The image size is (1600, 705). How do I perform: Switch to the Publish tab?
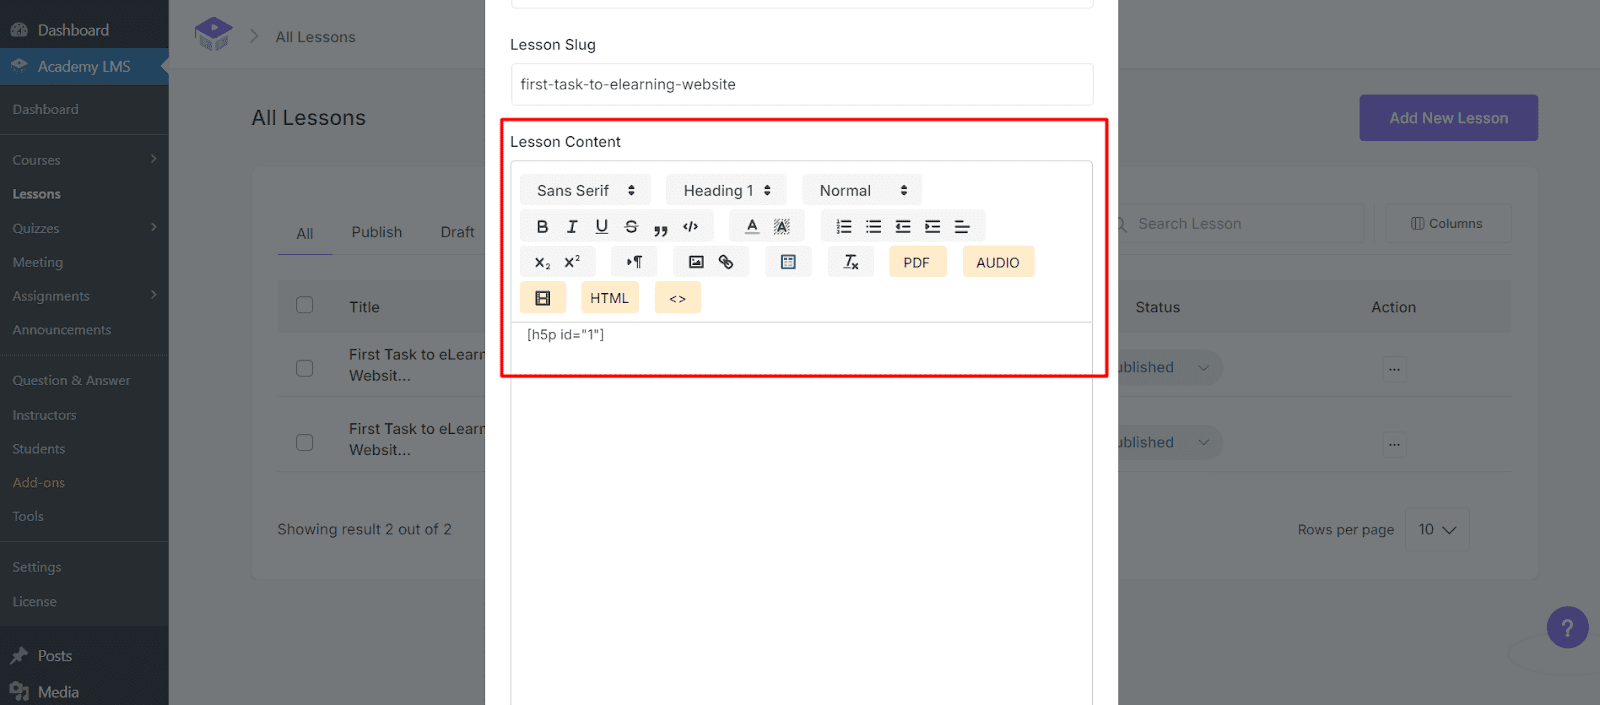click(376, 232)
